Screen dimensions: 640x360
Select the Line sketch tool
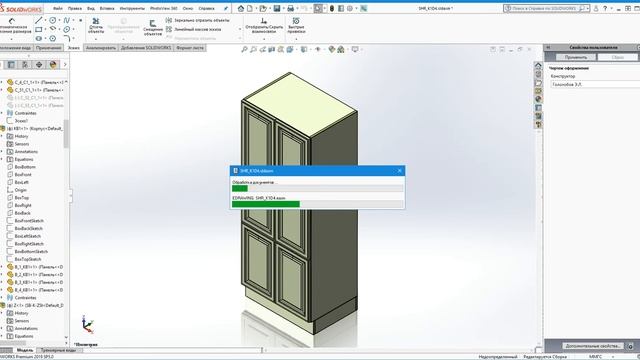[38, 20]
